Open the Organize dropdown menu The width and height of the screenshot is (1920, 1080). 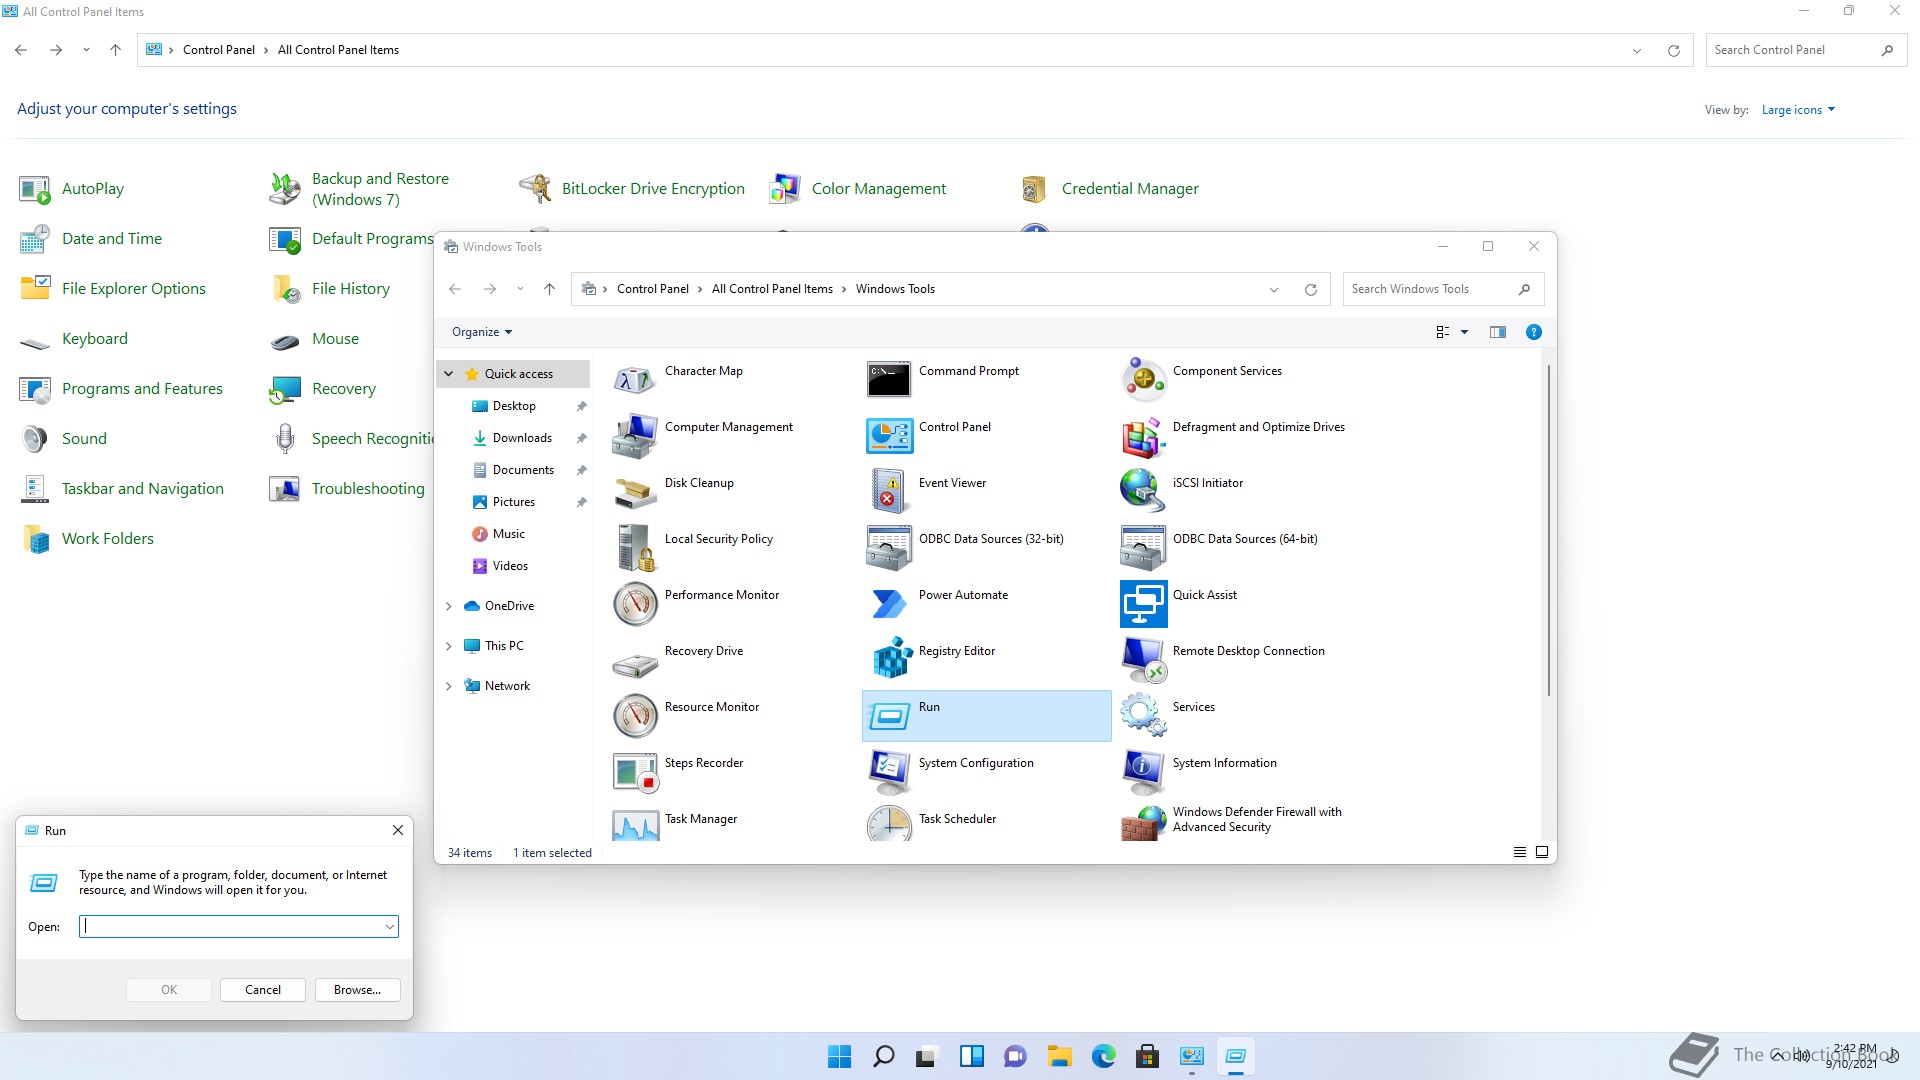[481, 332]
